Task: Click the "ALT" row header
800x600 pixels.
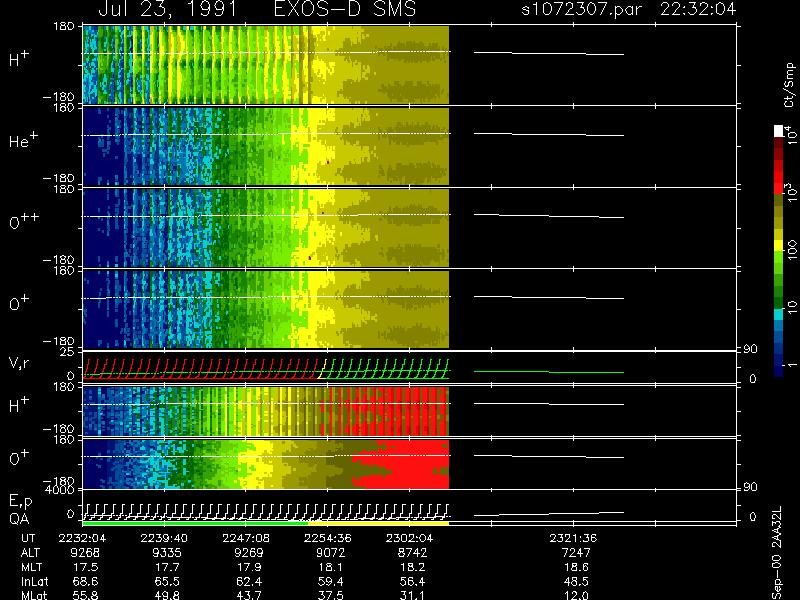Action: pyautogui.click(x=30, y=553)
